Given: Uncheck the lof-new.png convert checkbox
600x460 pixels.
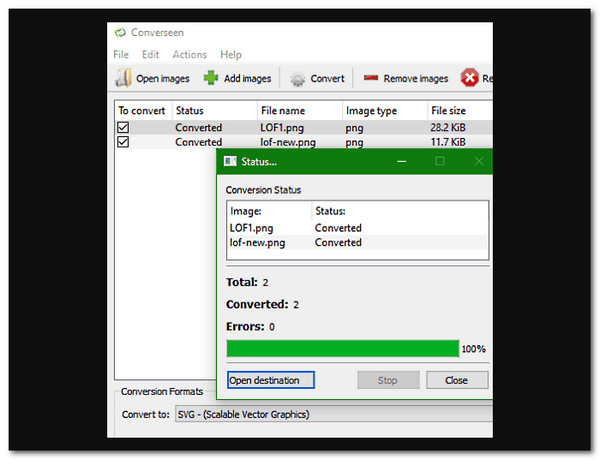Looking at the screenshot, I should (x=123, y=142).
